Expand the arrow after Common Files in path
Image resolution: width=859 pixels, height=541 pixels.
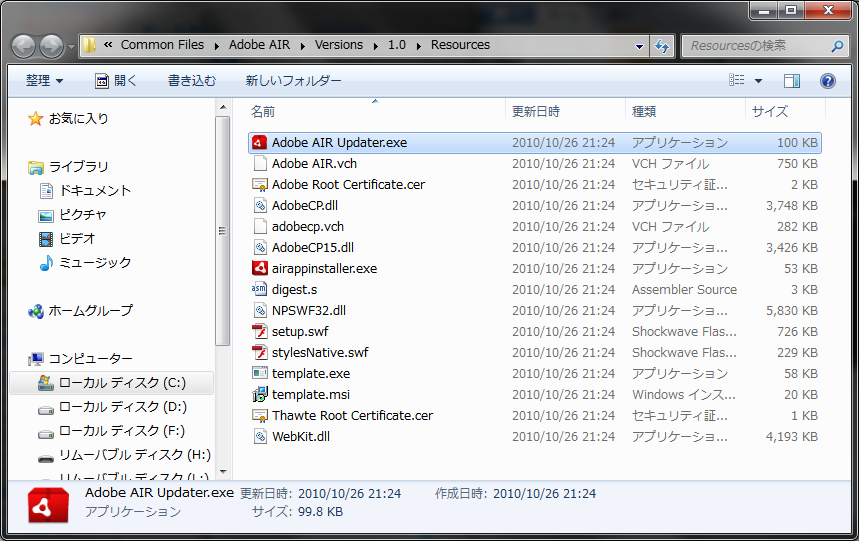pyautogui.click(x=217, y=46)
